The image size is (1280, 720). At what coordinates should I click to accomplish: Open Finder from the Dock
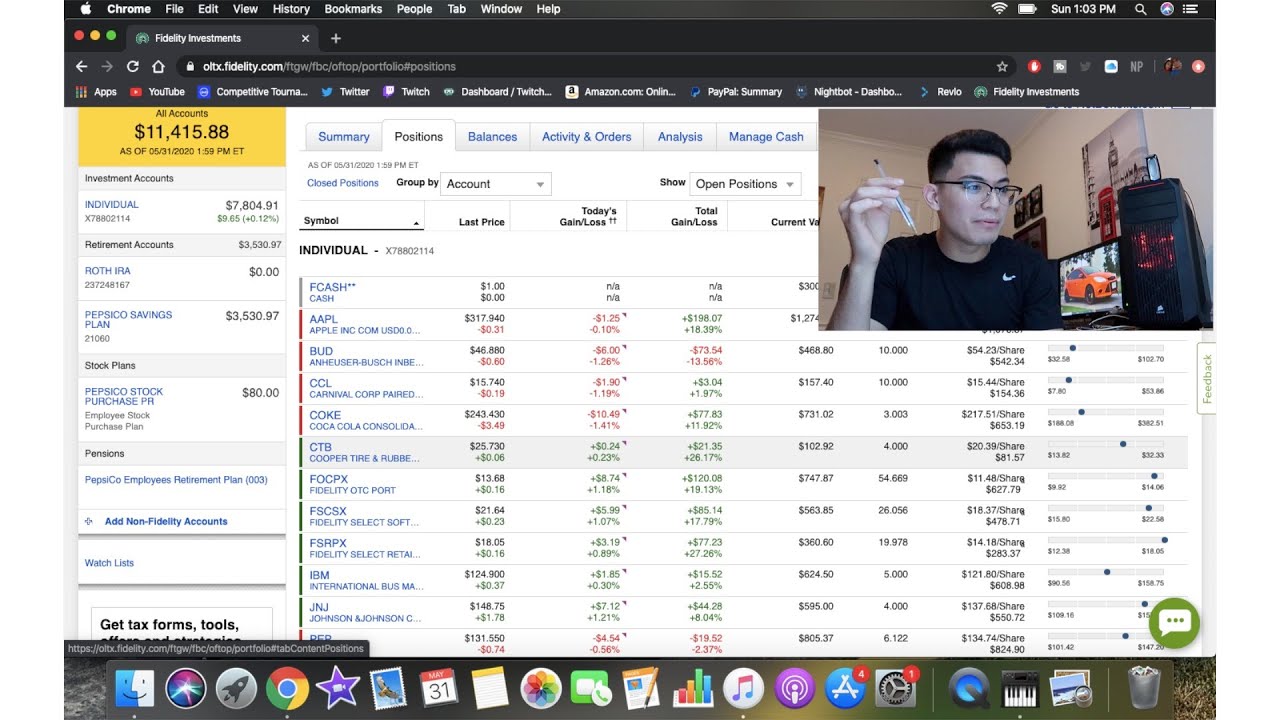(134, 689)
